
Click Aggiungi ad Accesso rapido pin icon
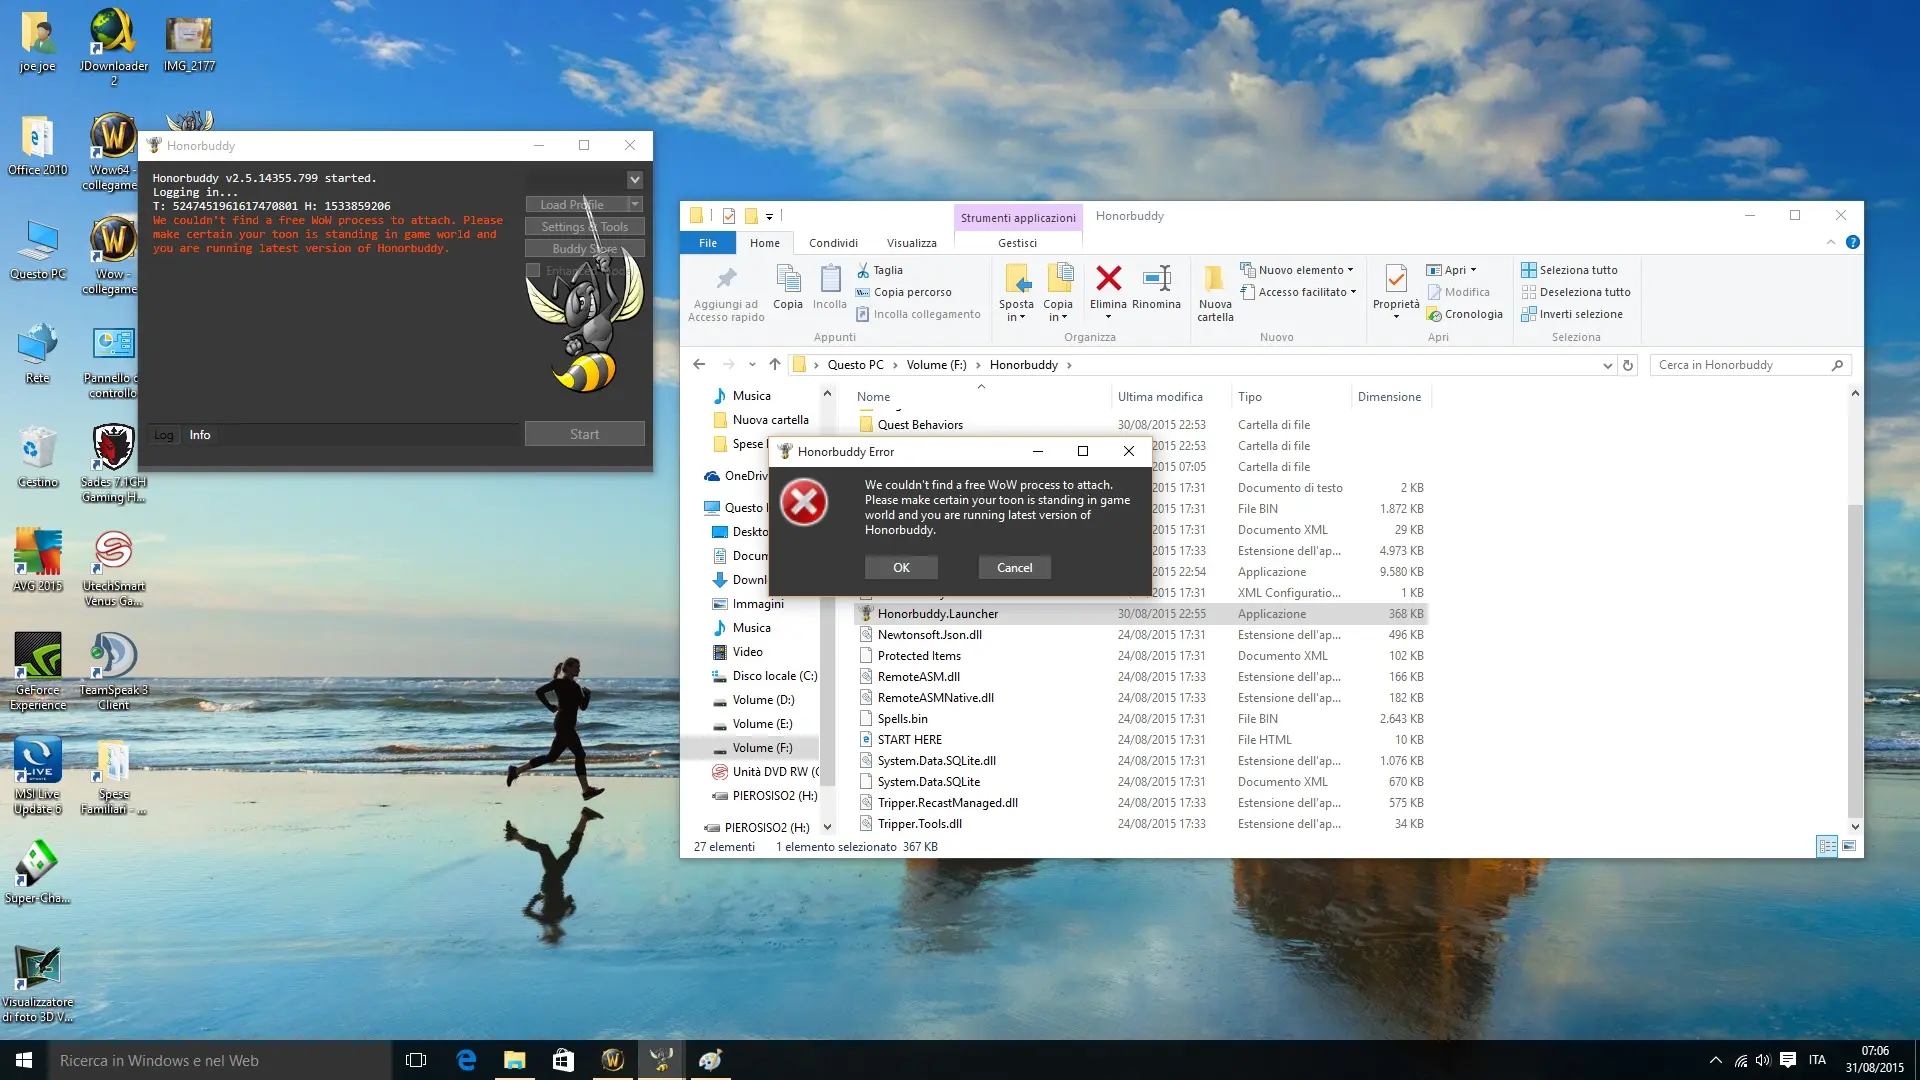point(726,279)
